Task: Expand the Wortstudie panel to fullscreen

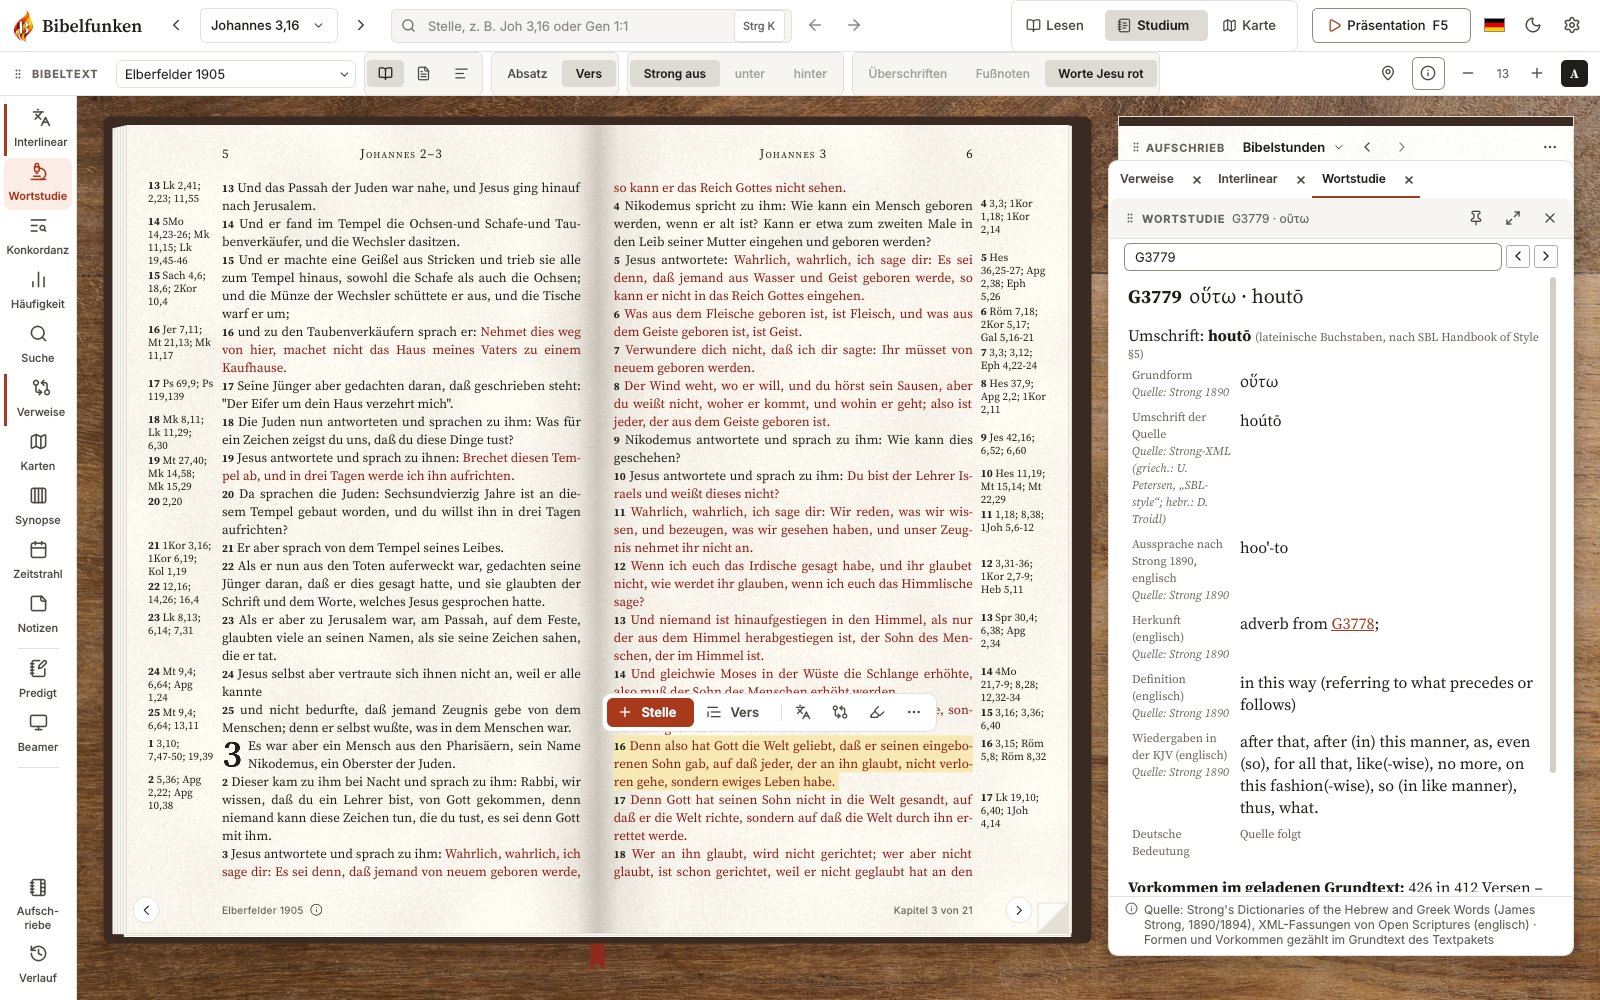Action: click(x=1513, y=218)
